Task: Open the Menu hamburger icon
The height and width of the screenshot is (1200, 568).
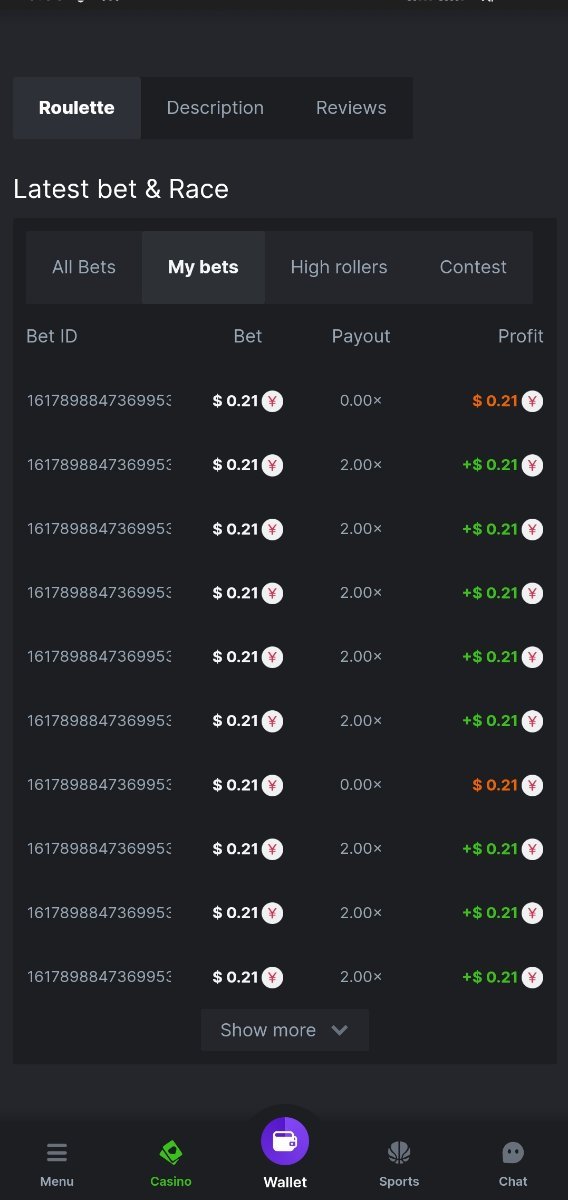Action: click(x=57, y=1153)
